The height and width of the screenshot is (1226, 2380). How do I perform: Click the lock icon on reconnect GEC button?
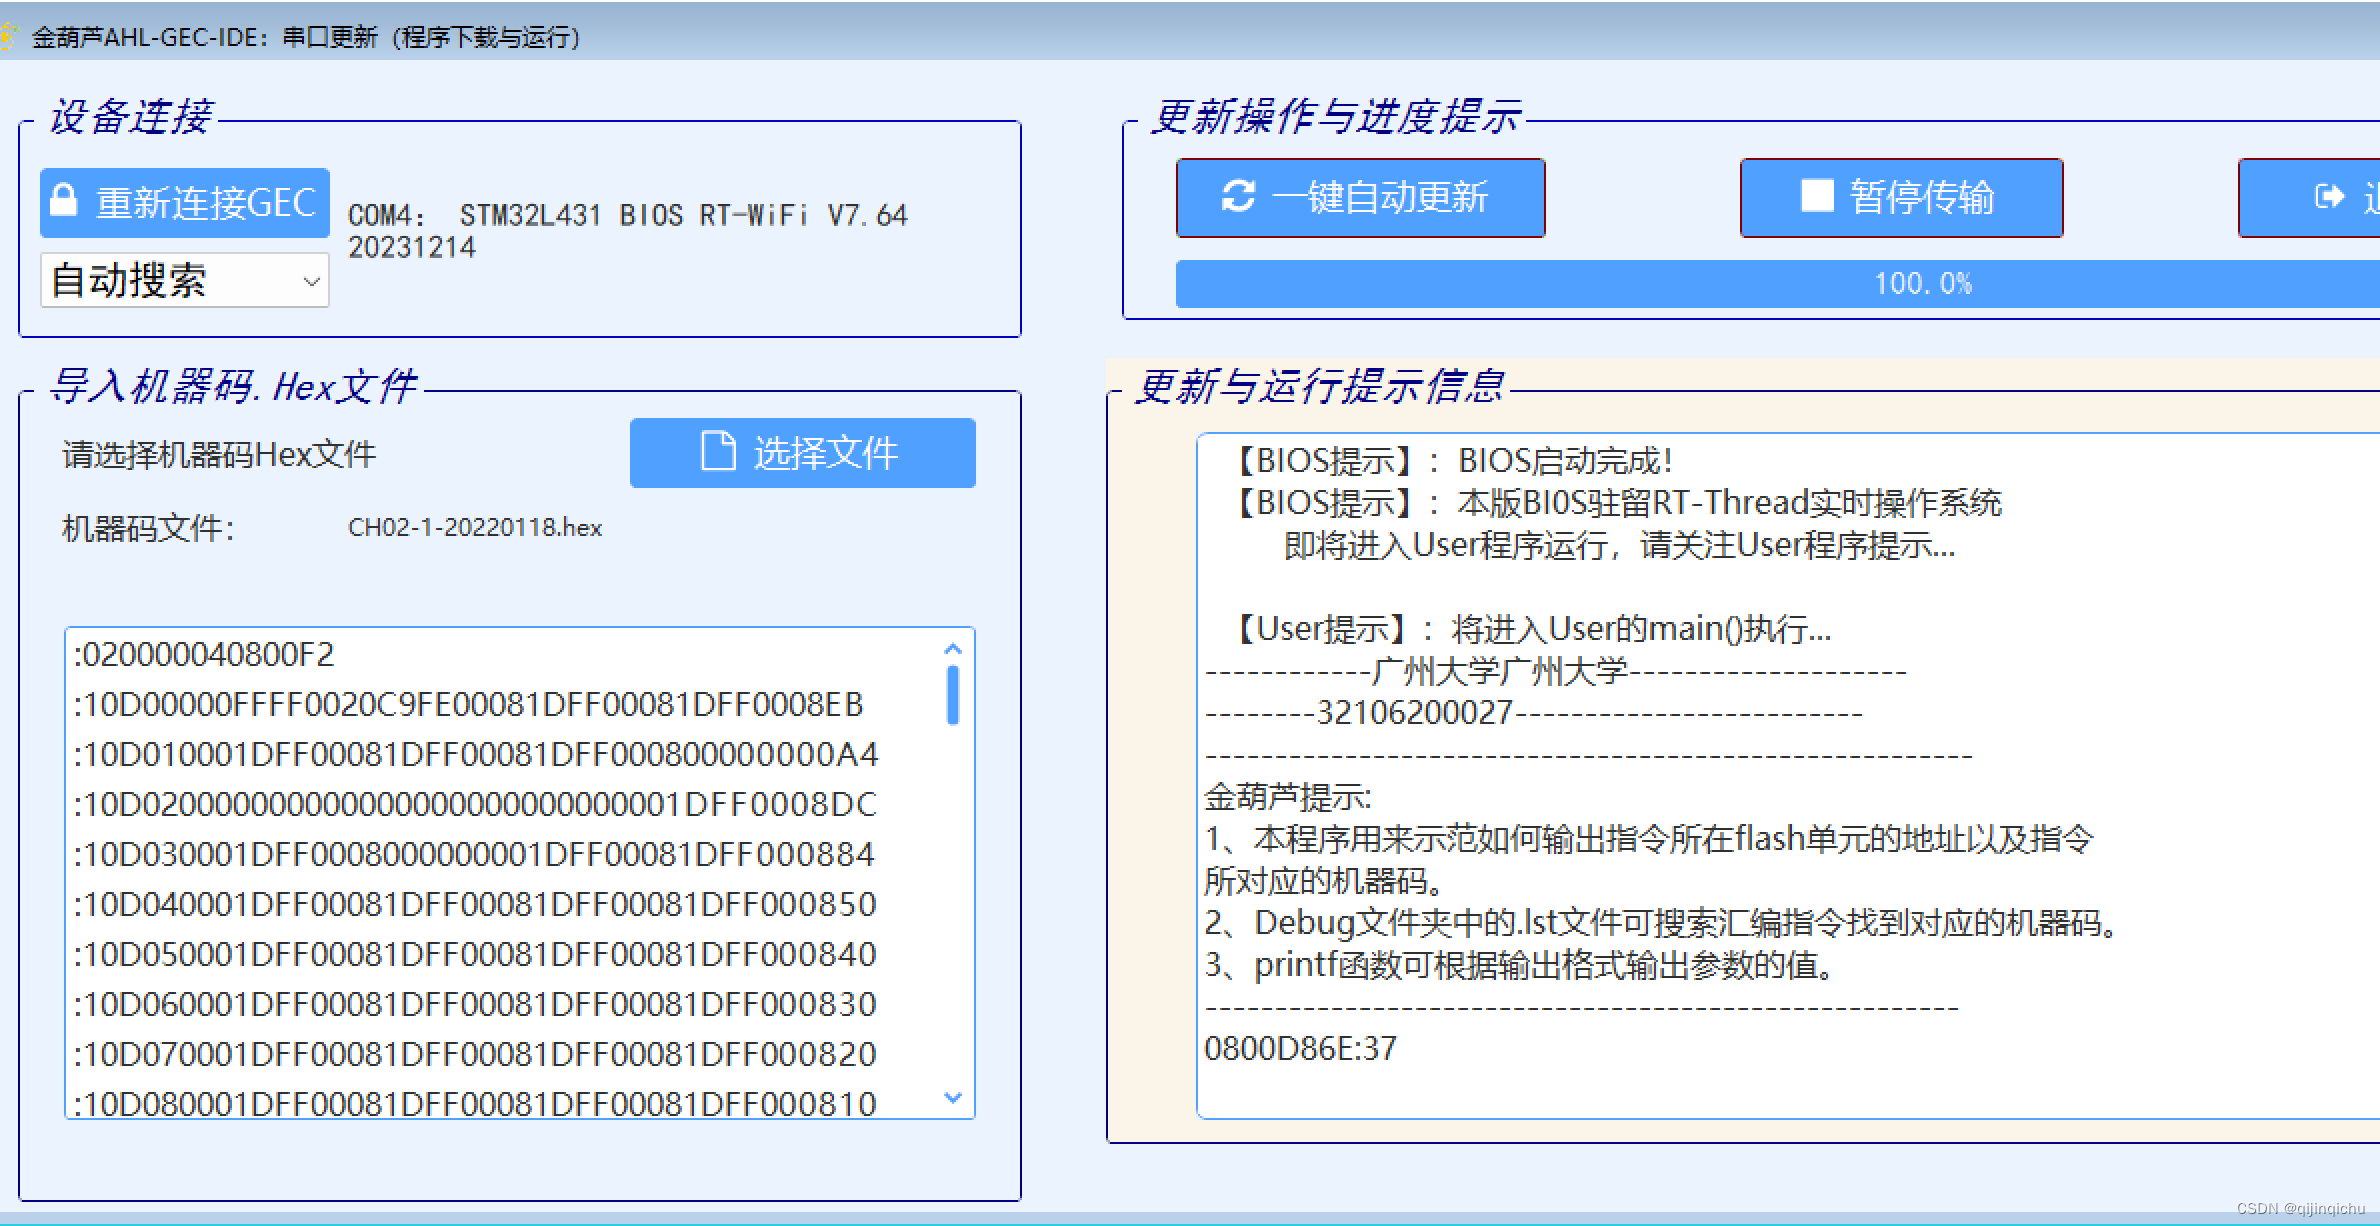tap(64, 200)
